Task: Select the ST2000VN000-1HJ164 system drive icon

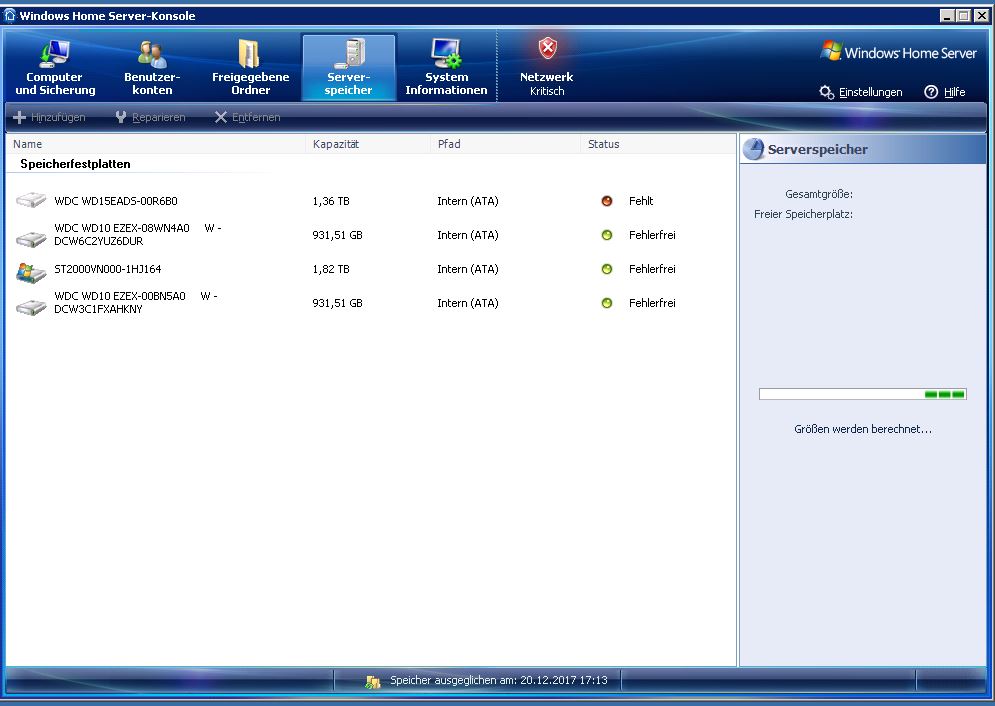Action: (31, 271)
